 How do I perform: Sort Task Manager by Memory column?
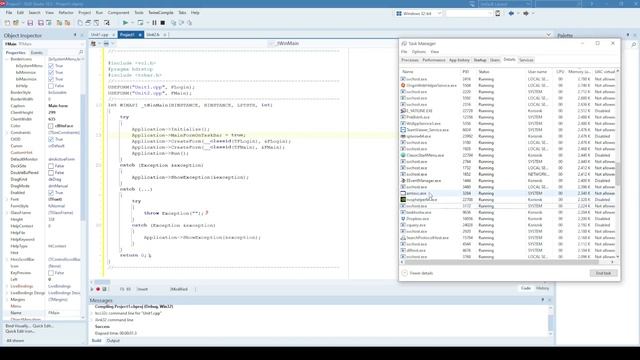coord(578,72)
